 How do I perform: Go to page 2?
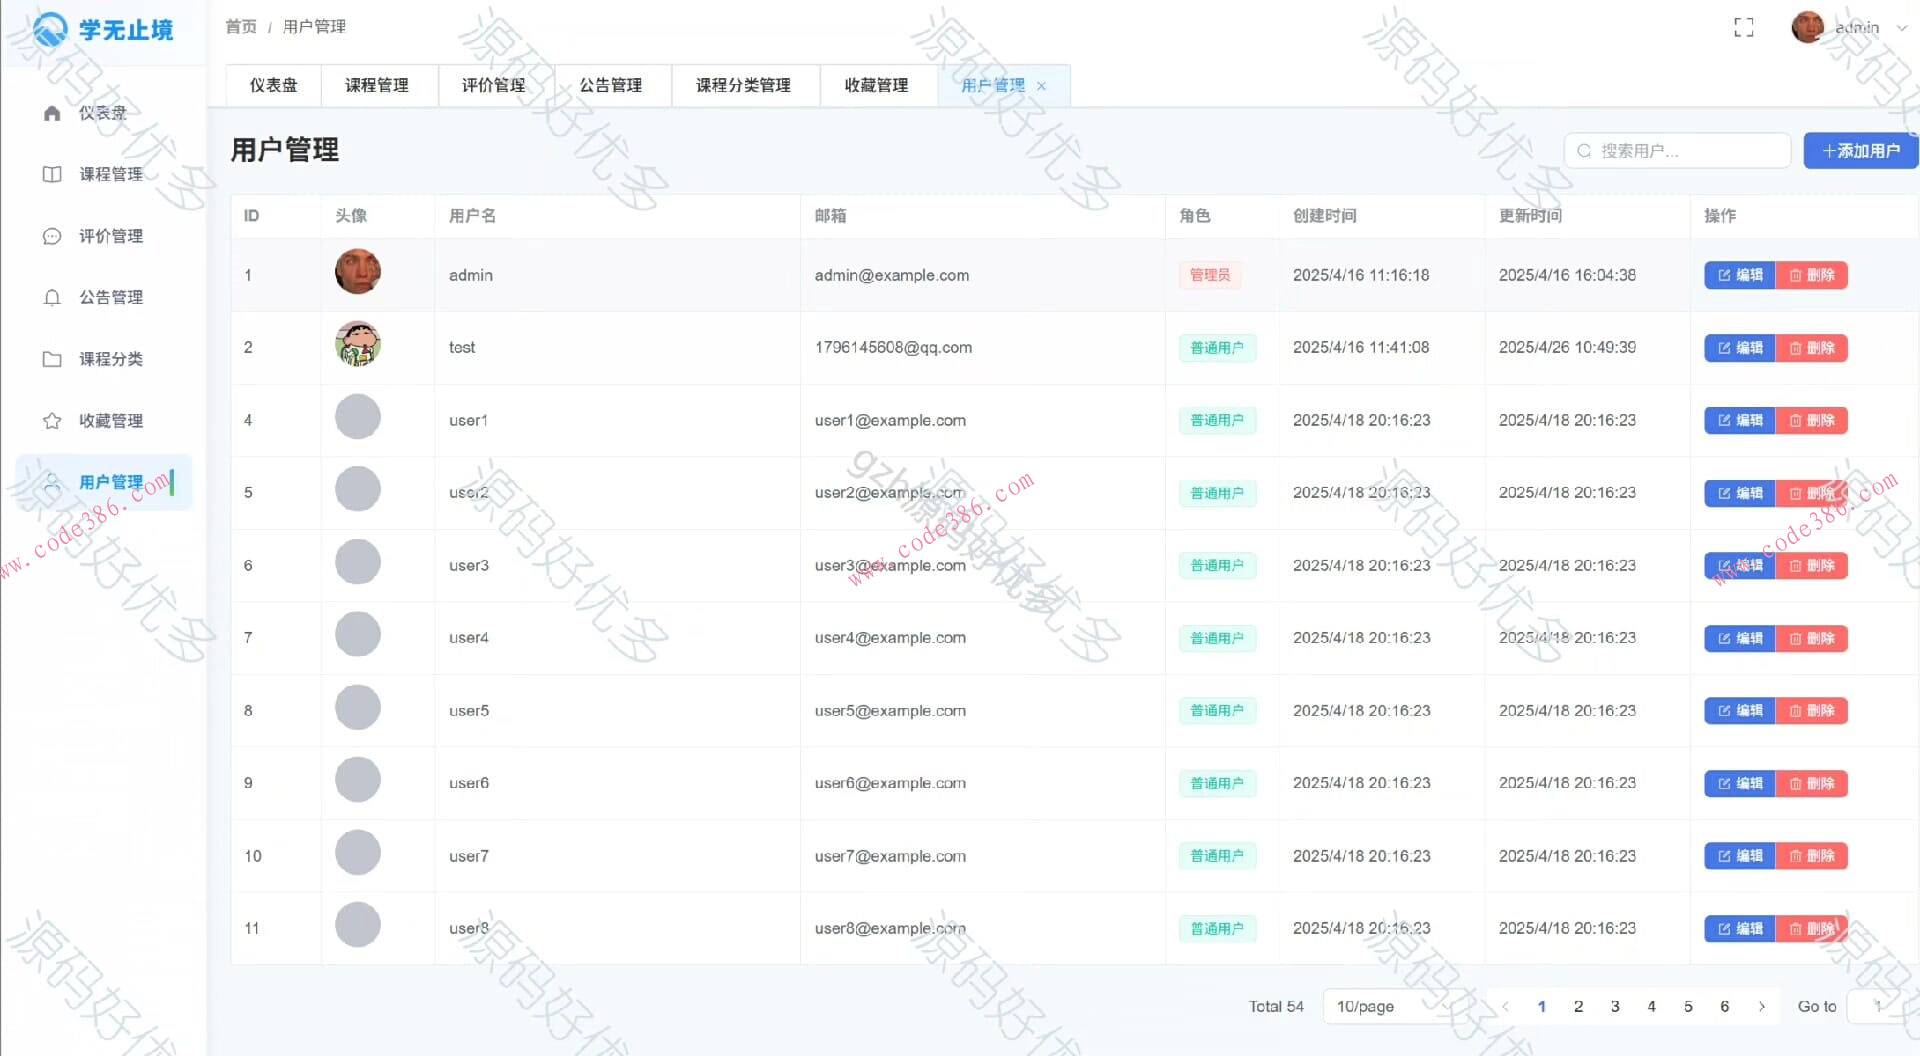point(1578,1006)
